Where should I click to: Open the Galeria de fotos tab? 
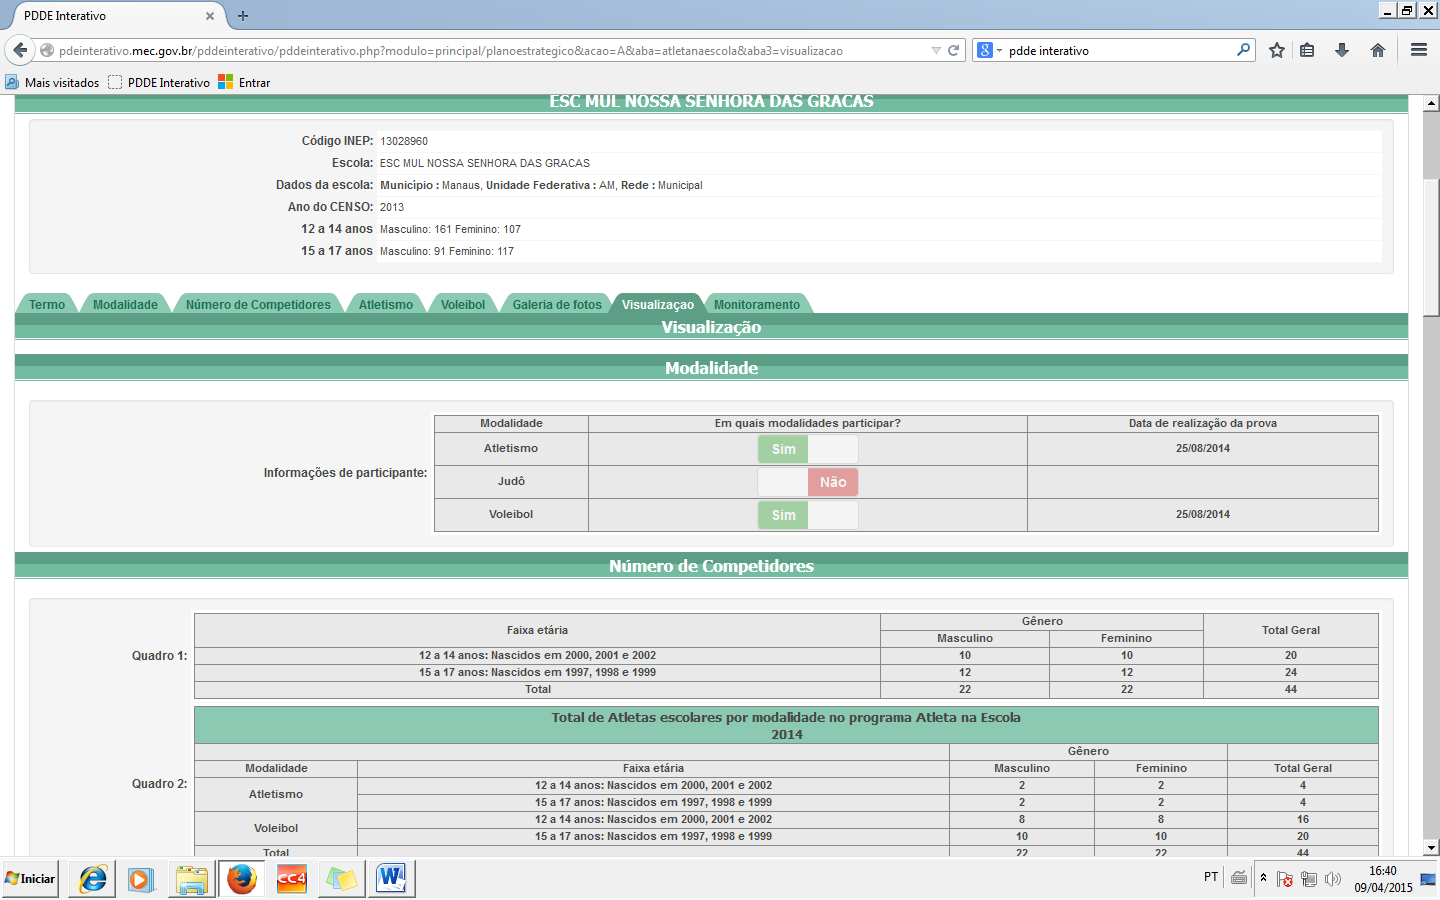pos(557,305)
